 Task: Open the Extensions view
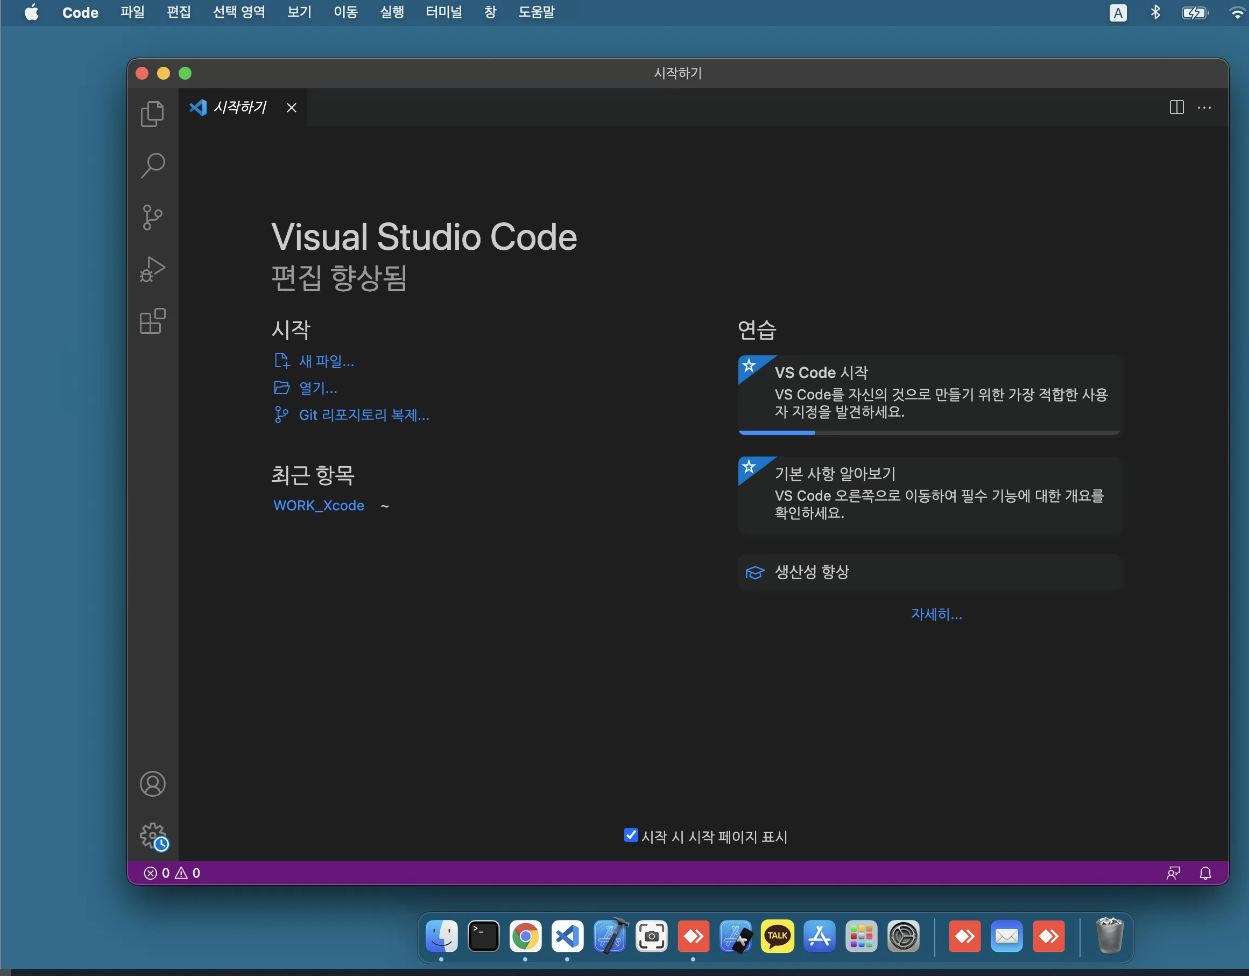[152, 321]
